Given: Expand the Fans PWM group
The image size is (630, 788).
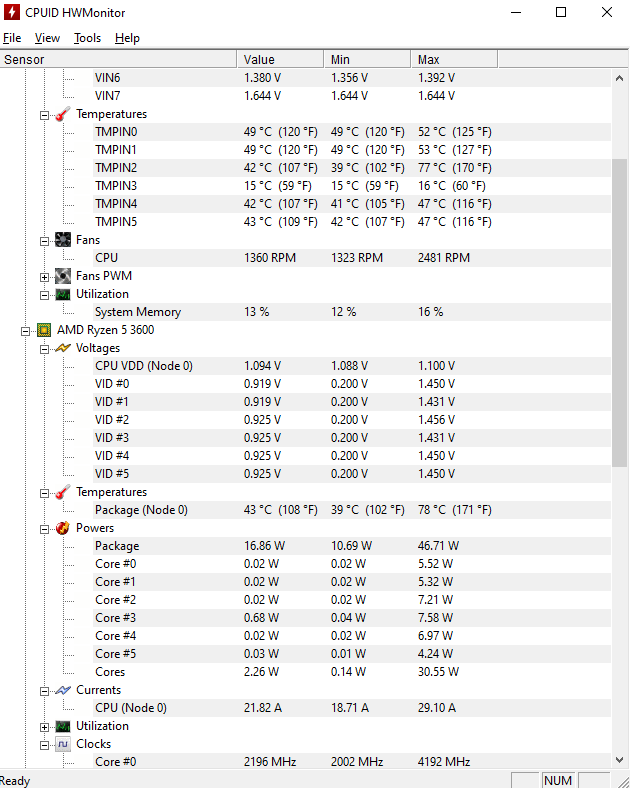Looking at the screenshot, I should tap(45, 277).
